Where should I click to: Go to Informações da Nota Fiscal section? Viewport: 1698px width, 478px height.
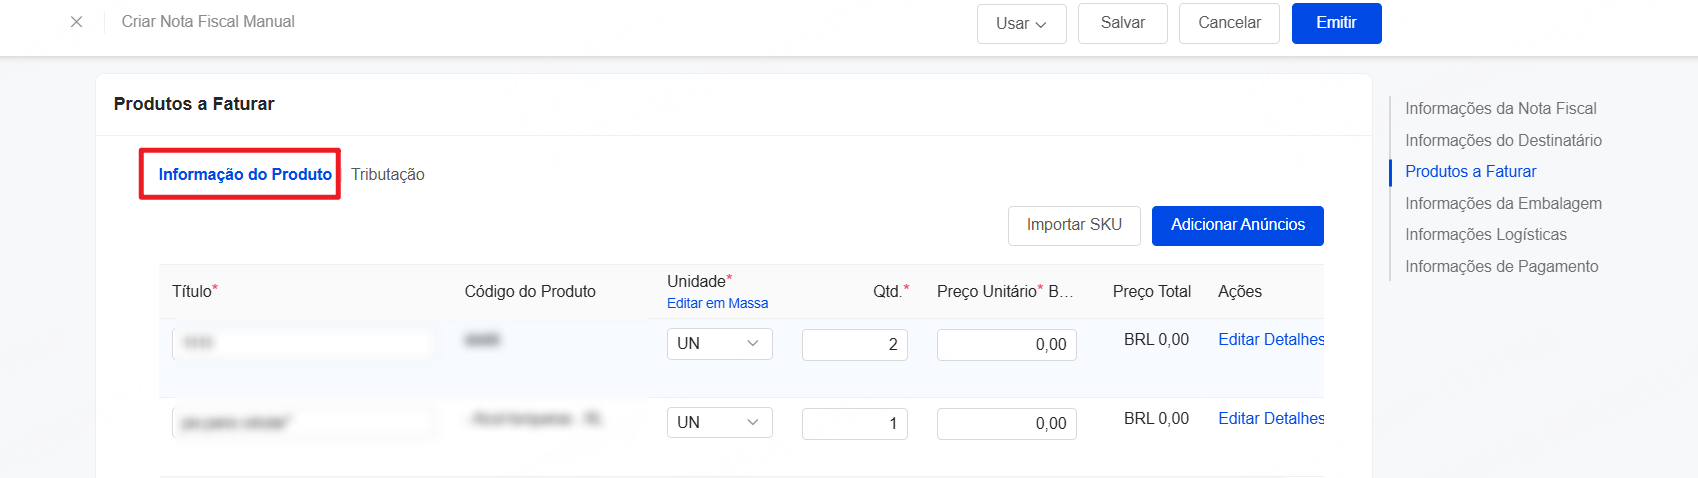click(x=1500, y=108)
